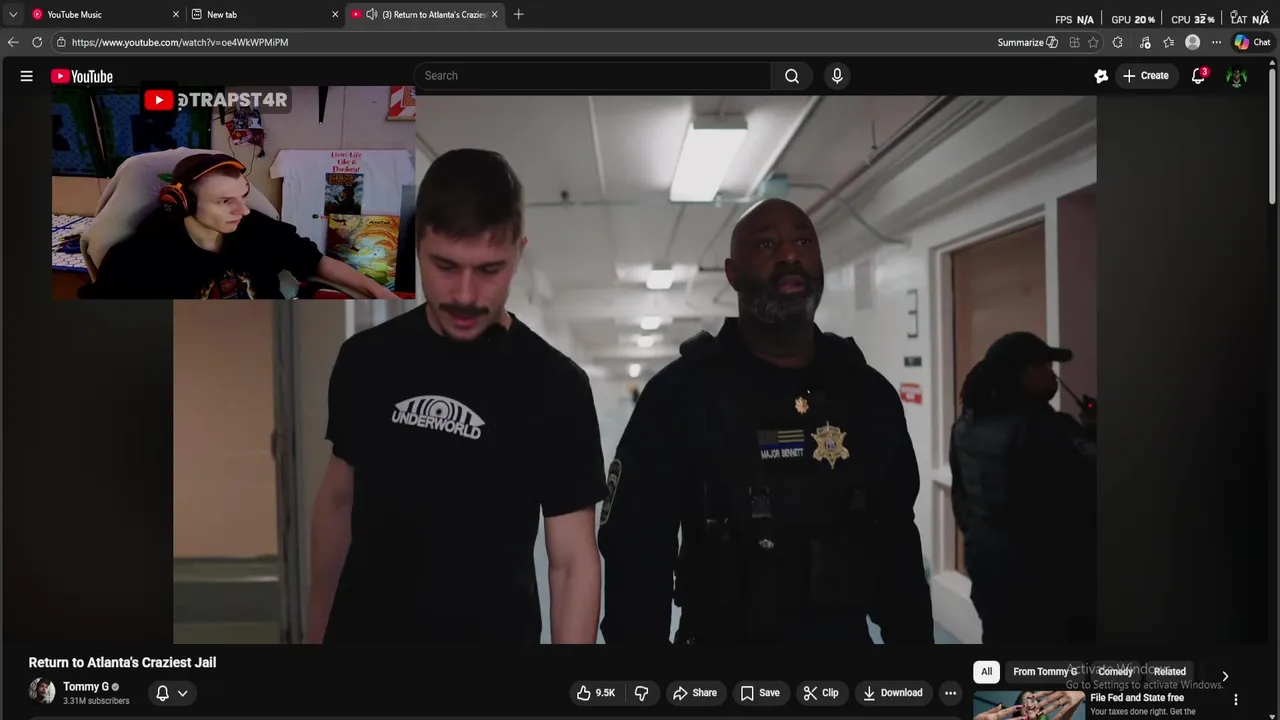Show next filter chips with right arrow
This screenshot has width=1280, height=720.
(1225, 676)
